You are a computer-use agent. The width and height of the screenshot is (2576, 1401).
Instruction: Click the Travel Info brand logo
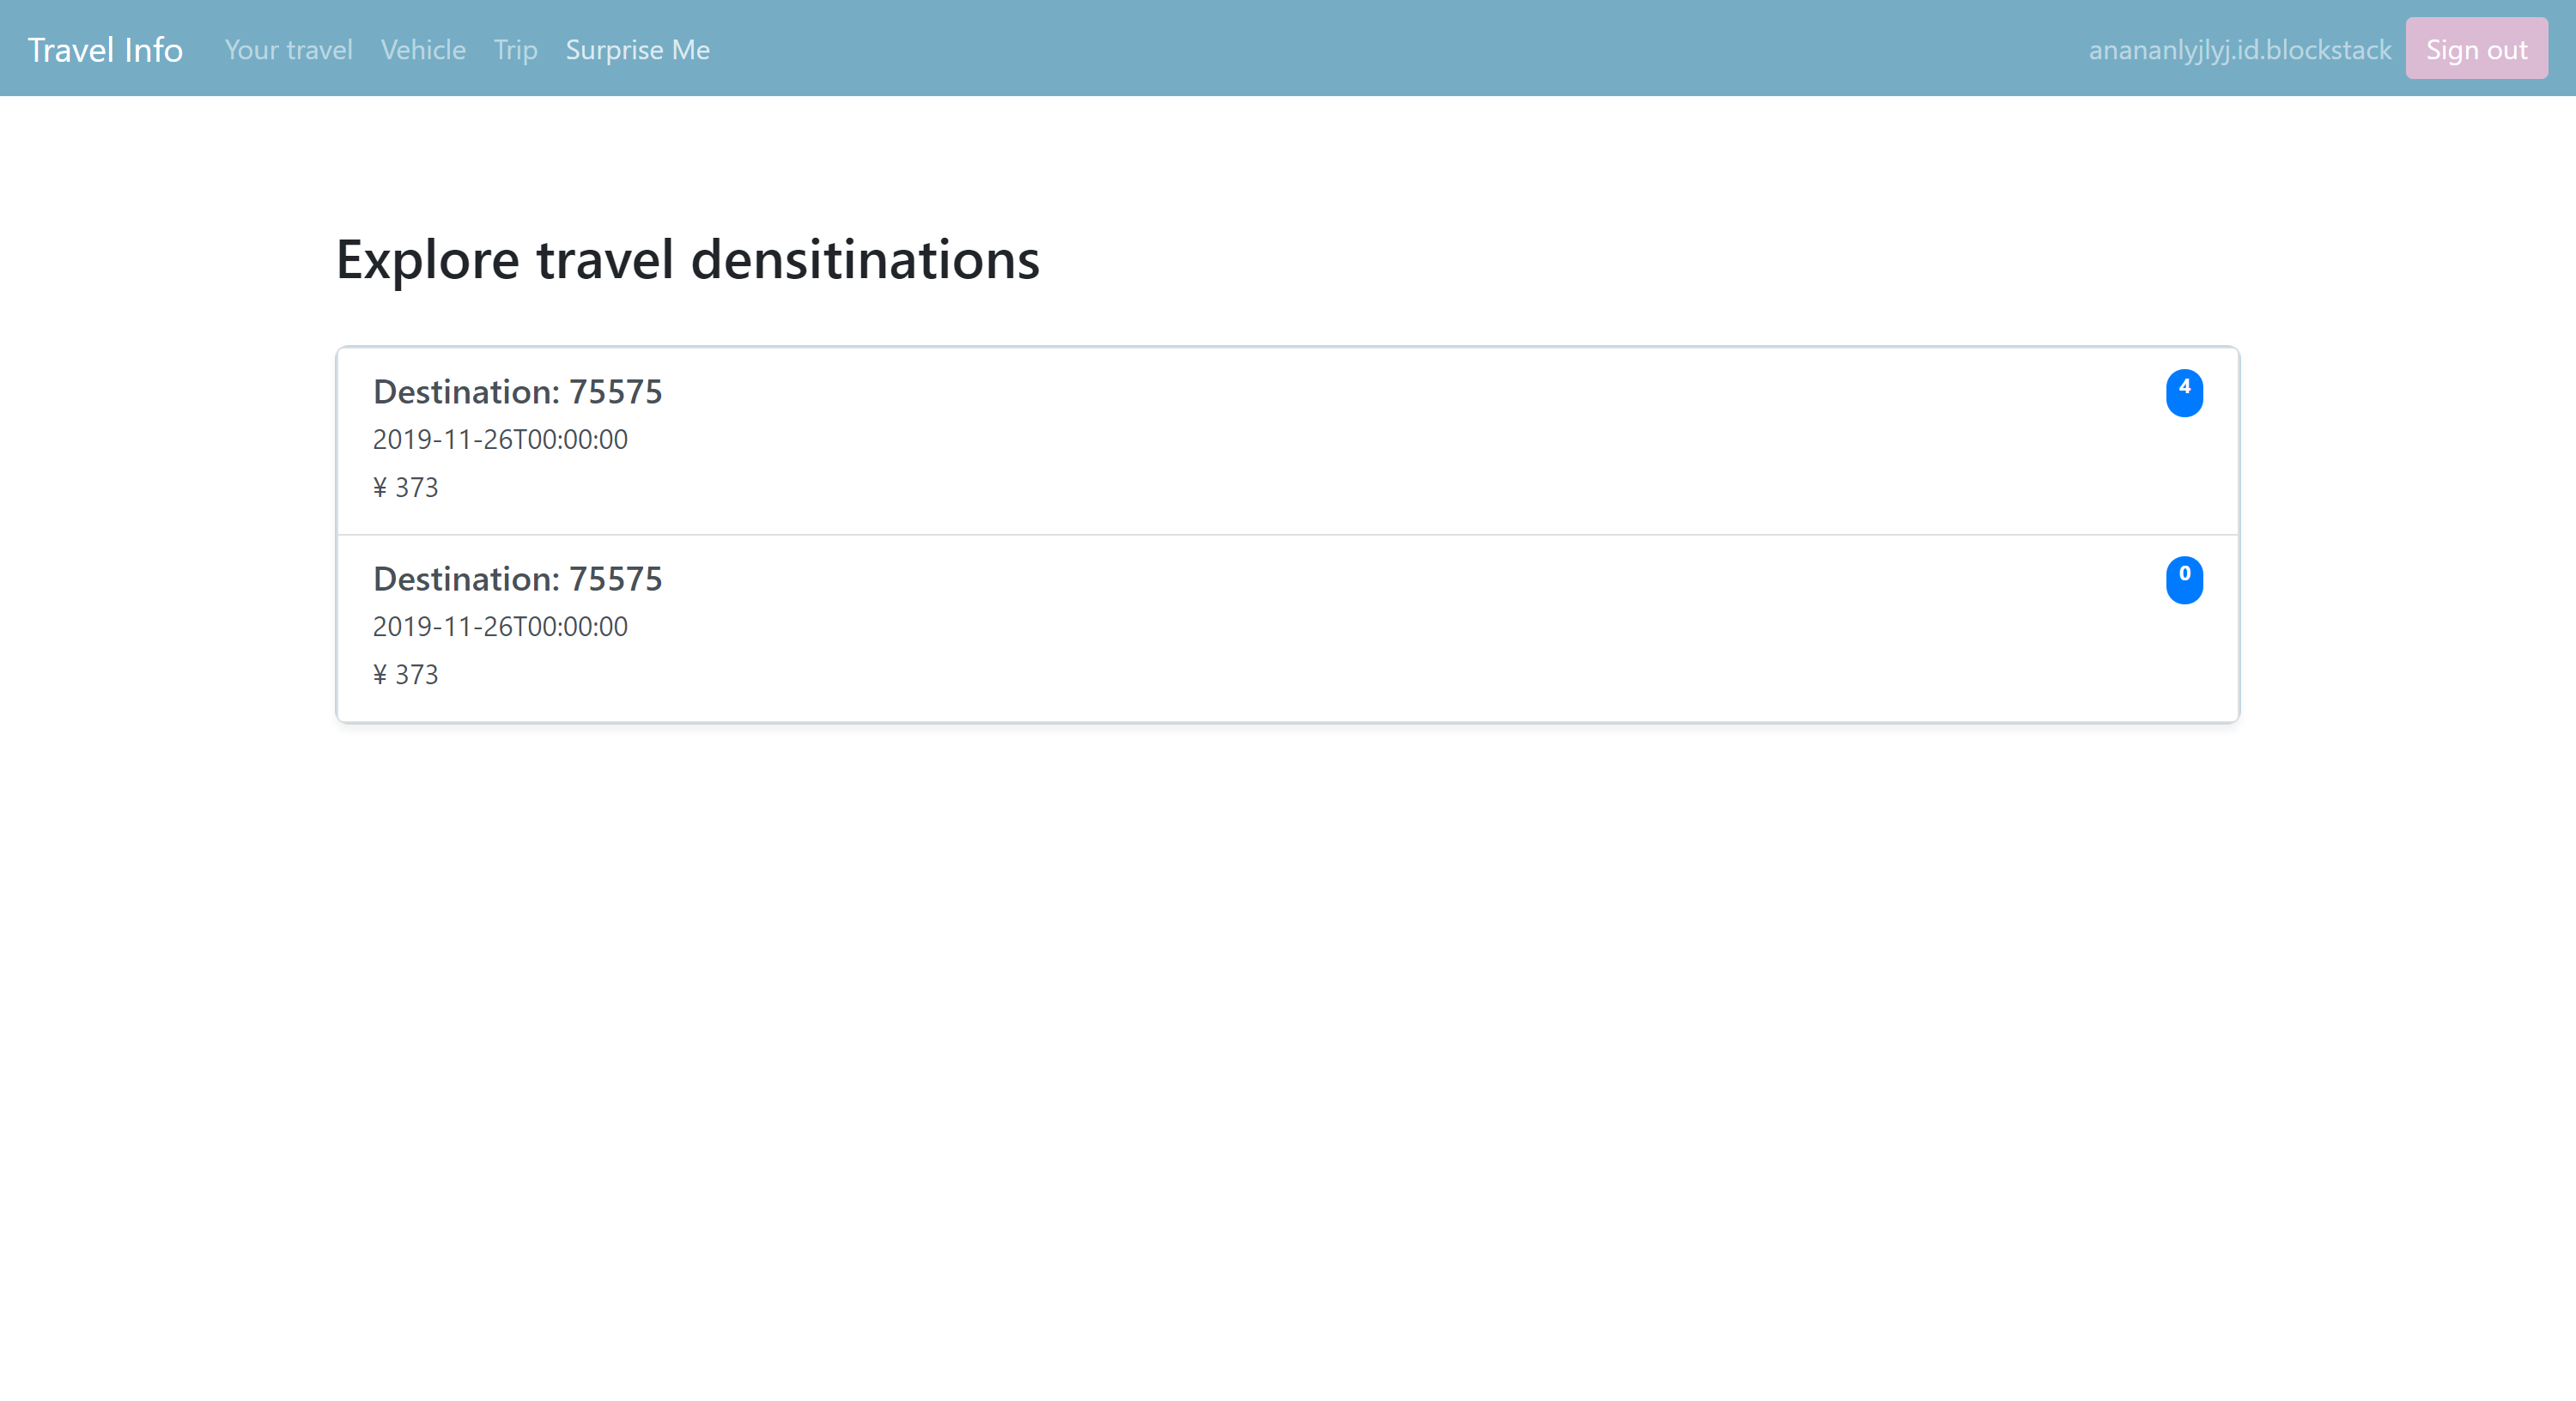(x=105, y=49)
